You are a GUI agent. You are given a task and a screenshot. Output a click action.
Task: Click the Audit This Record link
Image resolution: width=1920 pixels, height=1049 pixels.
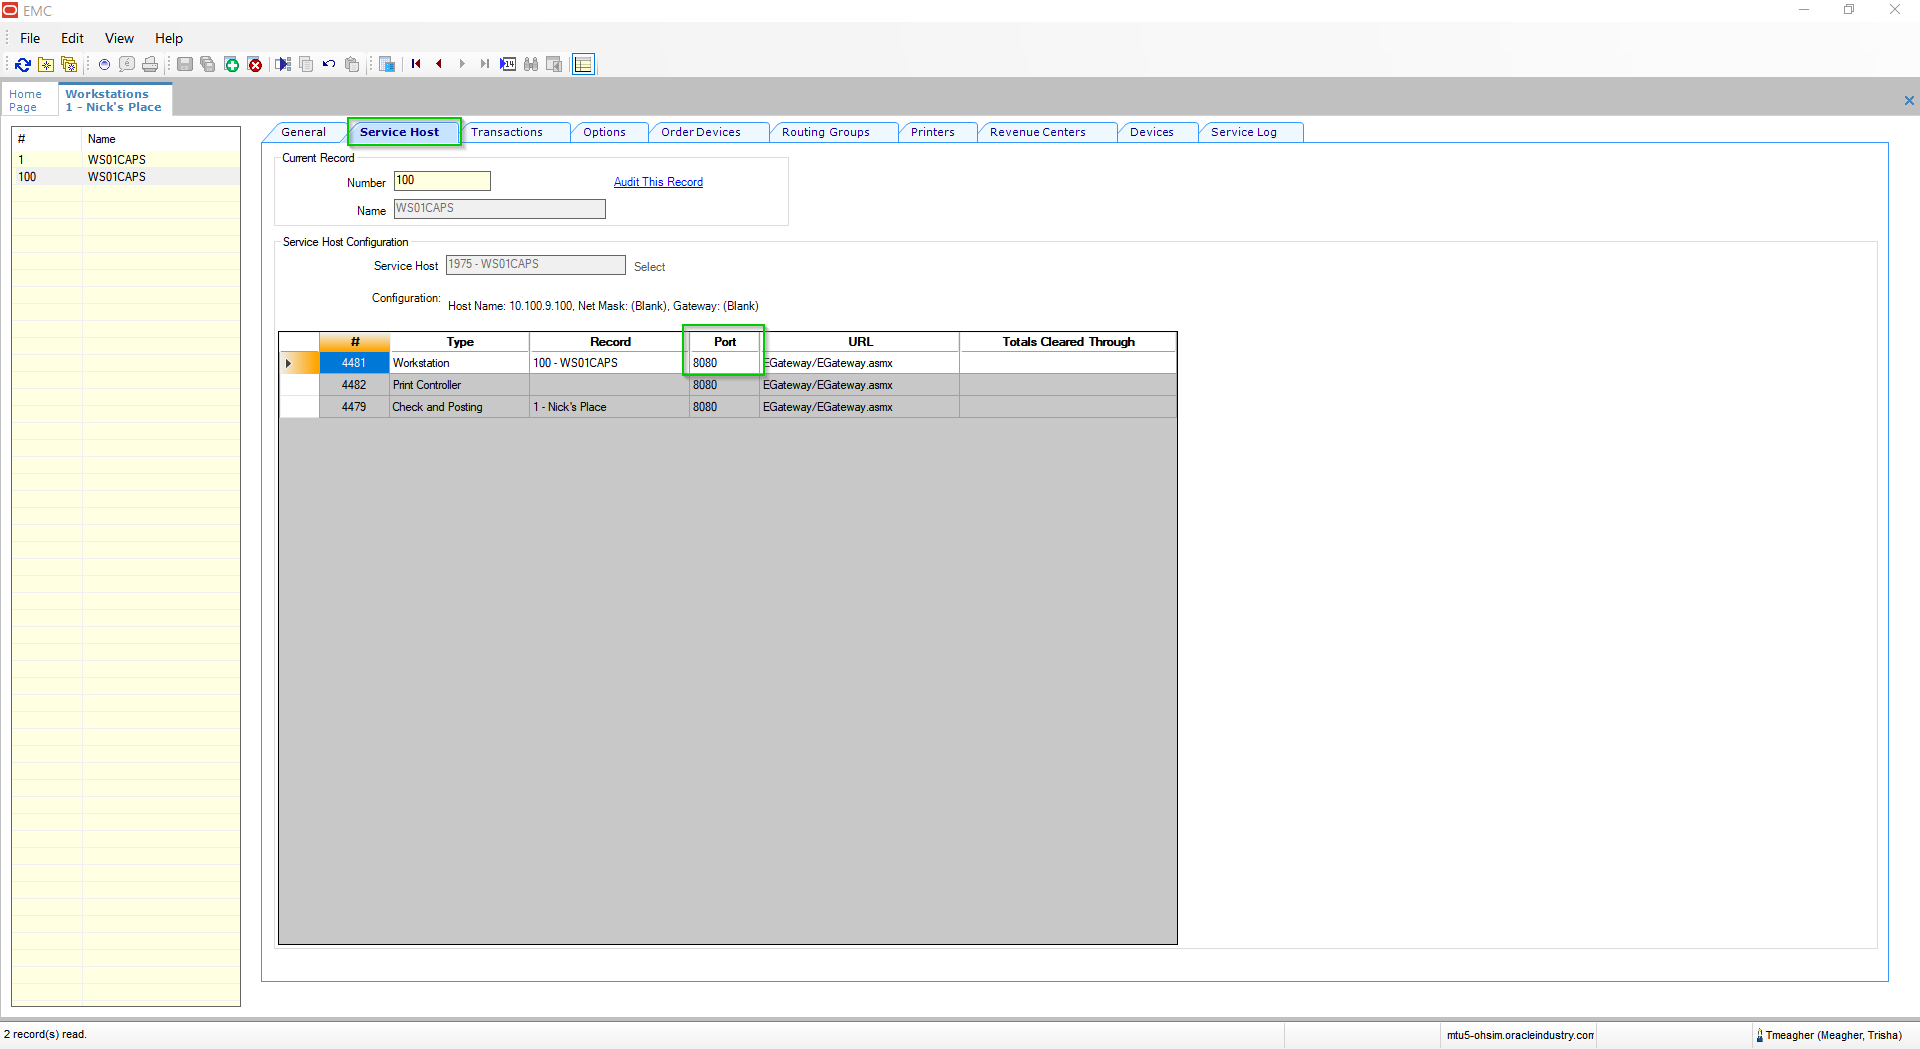pos(658,182)
